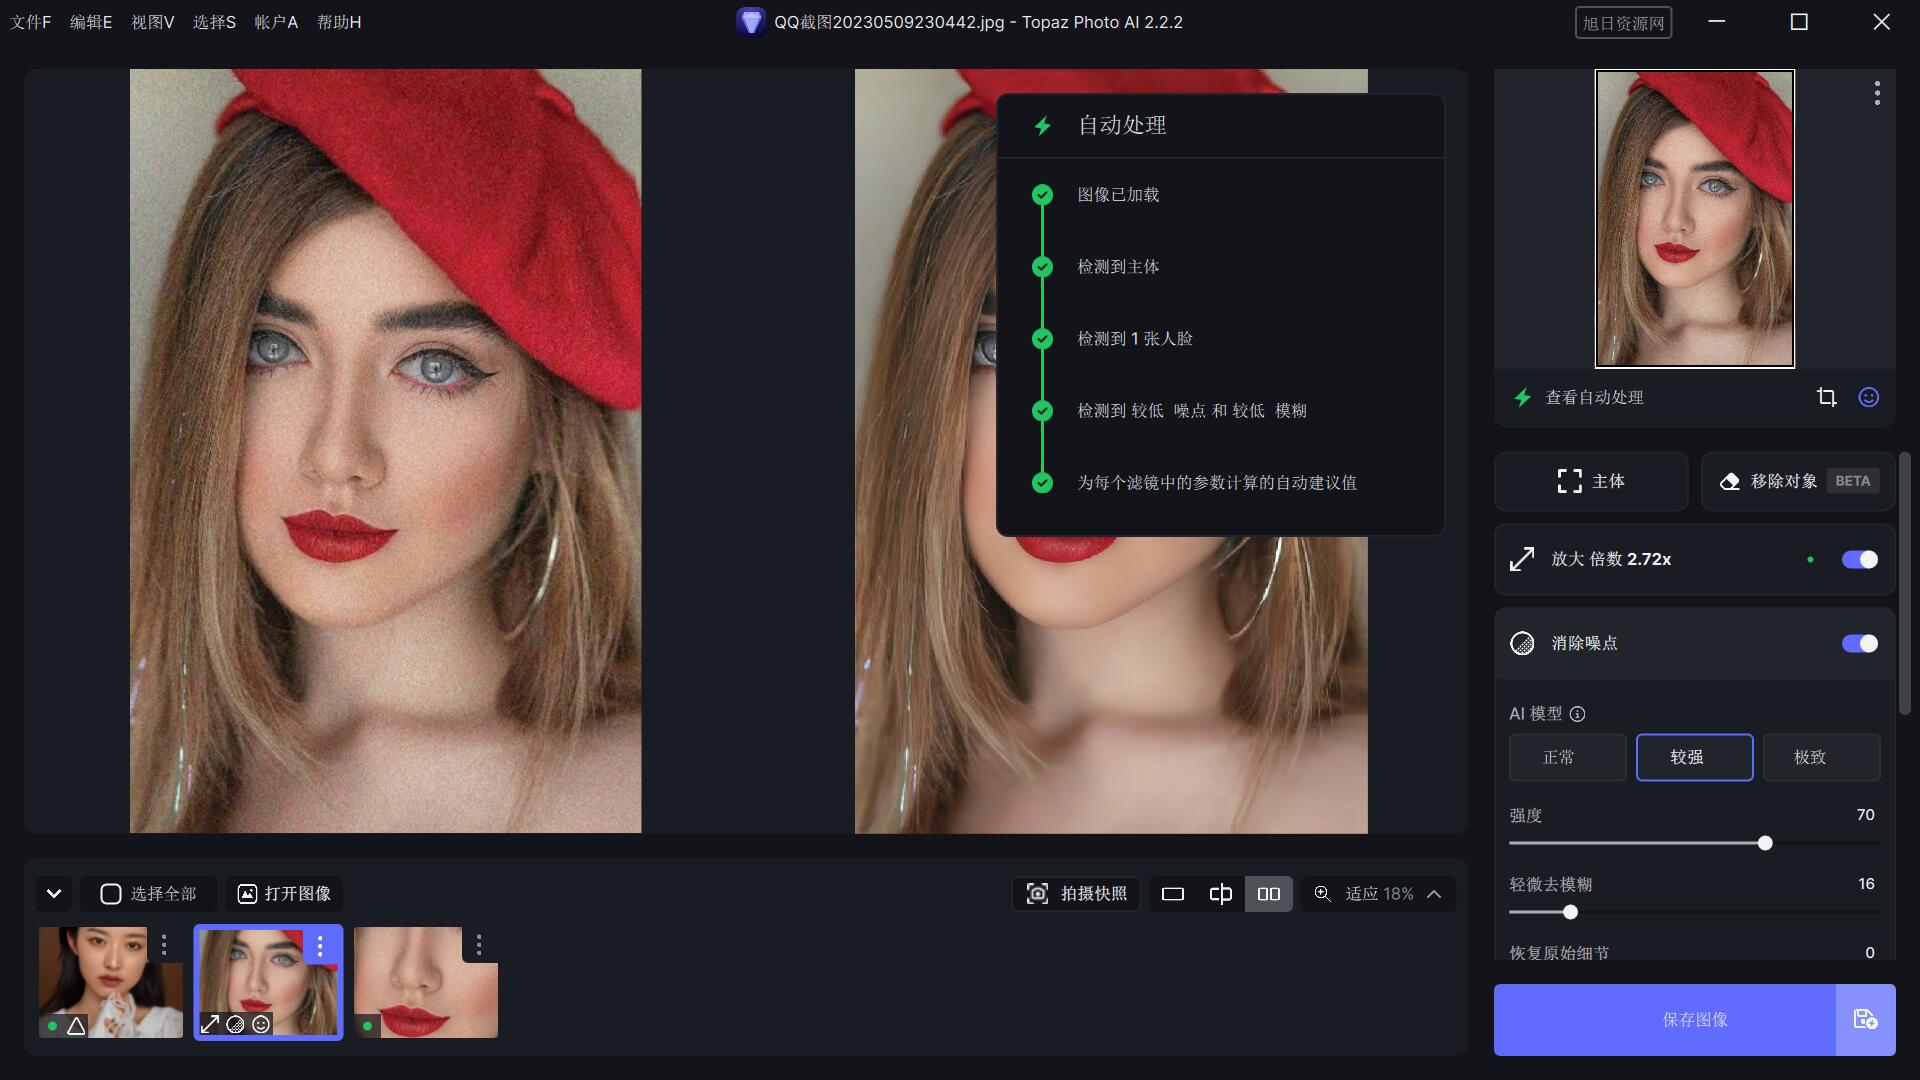Viewport: 1920px width, 1080px height.
Task: Open the face recovery smiley icon
Action: pos(1868,397)
